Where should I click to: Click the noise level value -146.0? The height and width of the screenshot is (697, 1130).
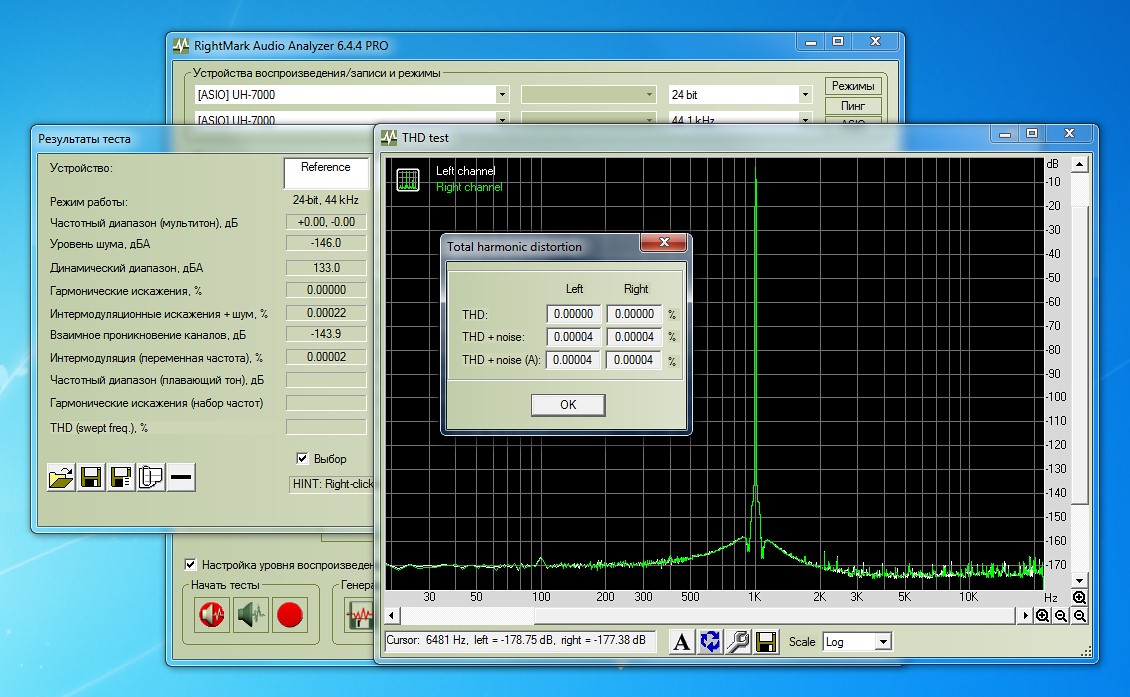tap(326, 243)
